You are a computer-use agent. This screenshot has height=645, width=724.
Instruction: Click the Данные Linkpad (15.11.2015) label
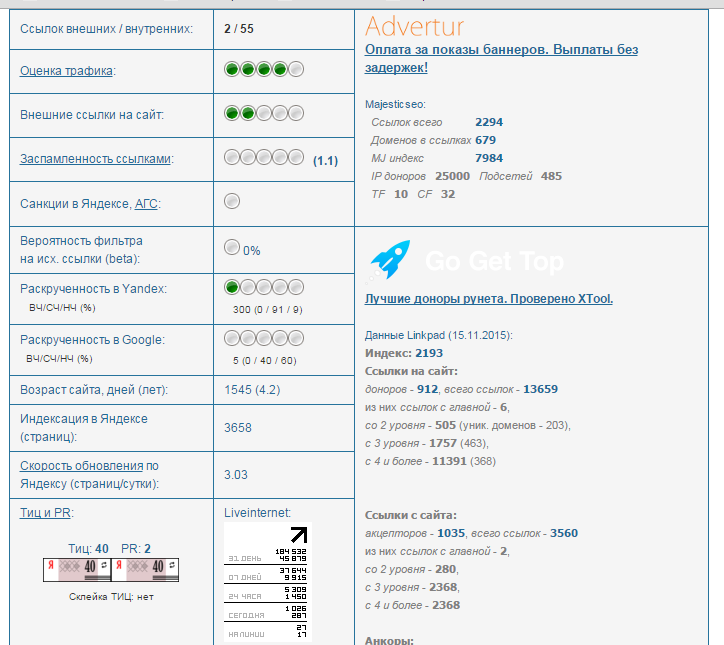pyautogui.click(x=439, y=335)
